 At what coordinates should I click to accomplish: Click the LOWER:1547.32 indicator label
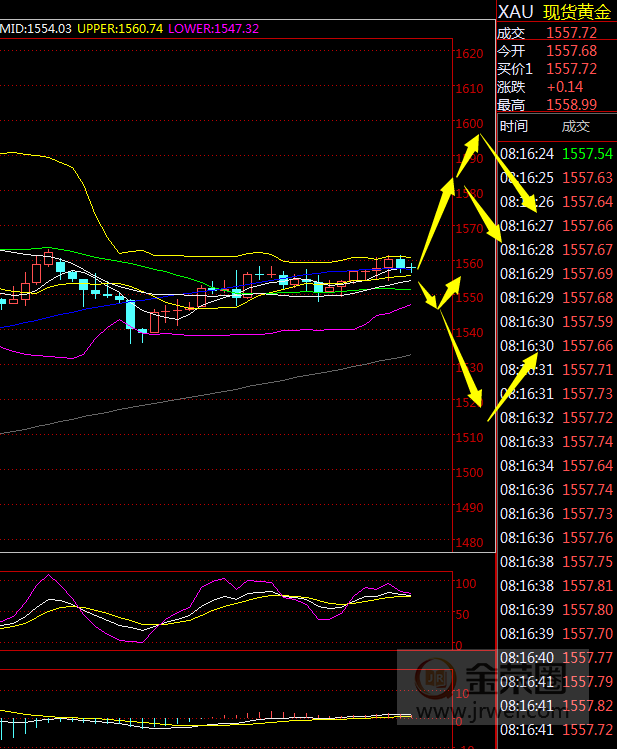pyautogui.click(x=214, y=29)
